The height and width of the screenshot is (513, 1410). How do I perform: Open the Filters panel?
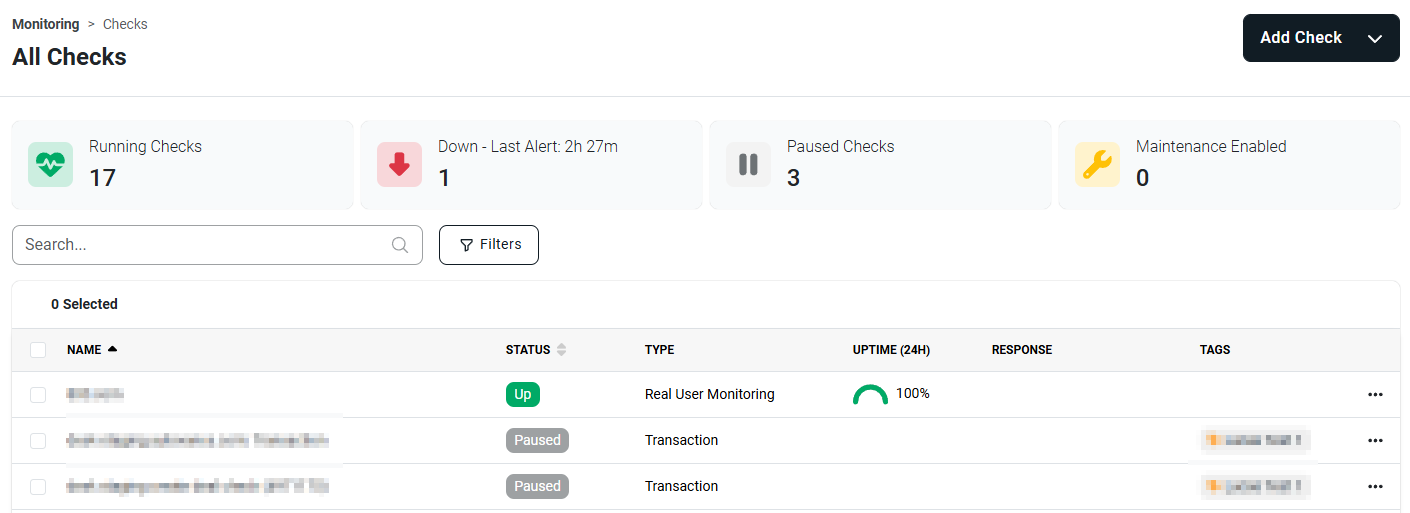tap(489, 245)
